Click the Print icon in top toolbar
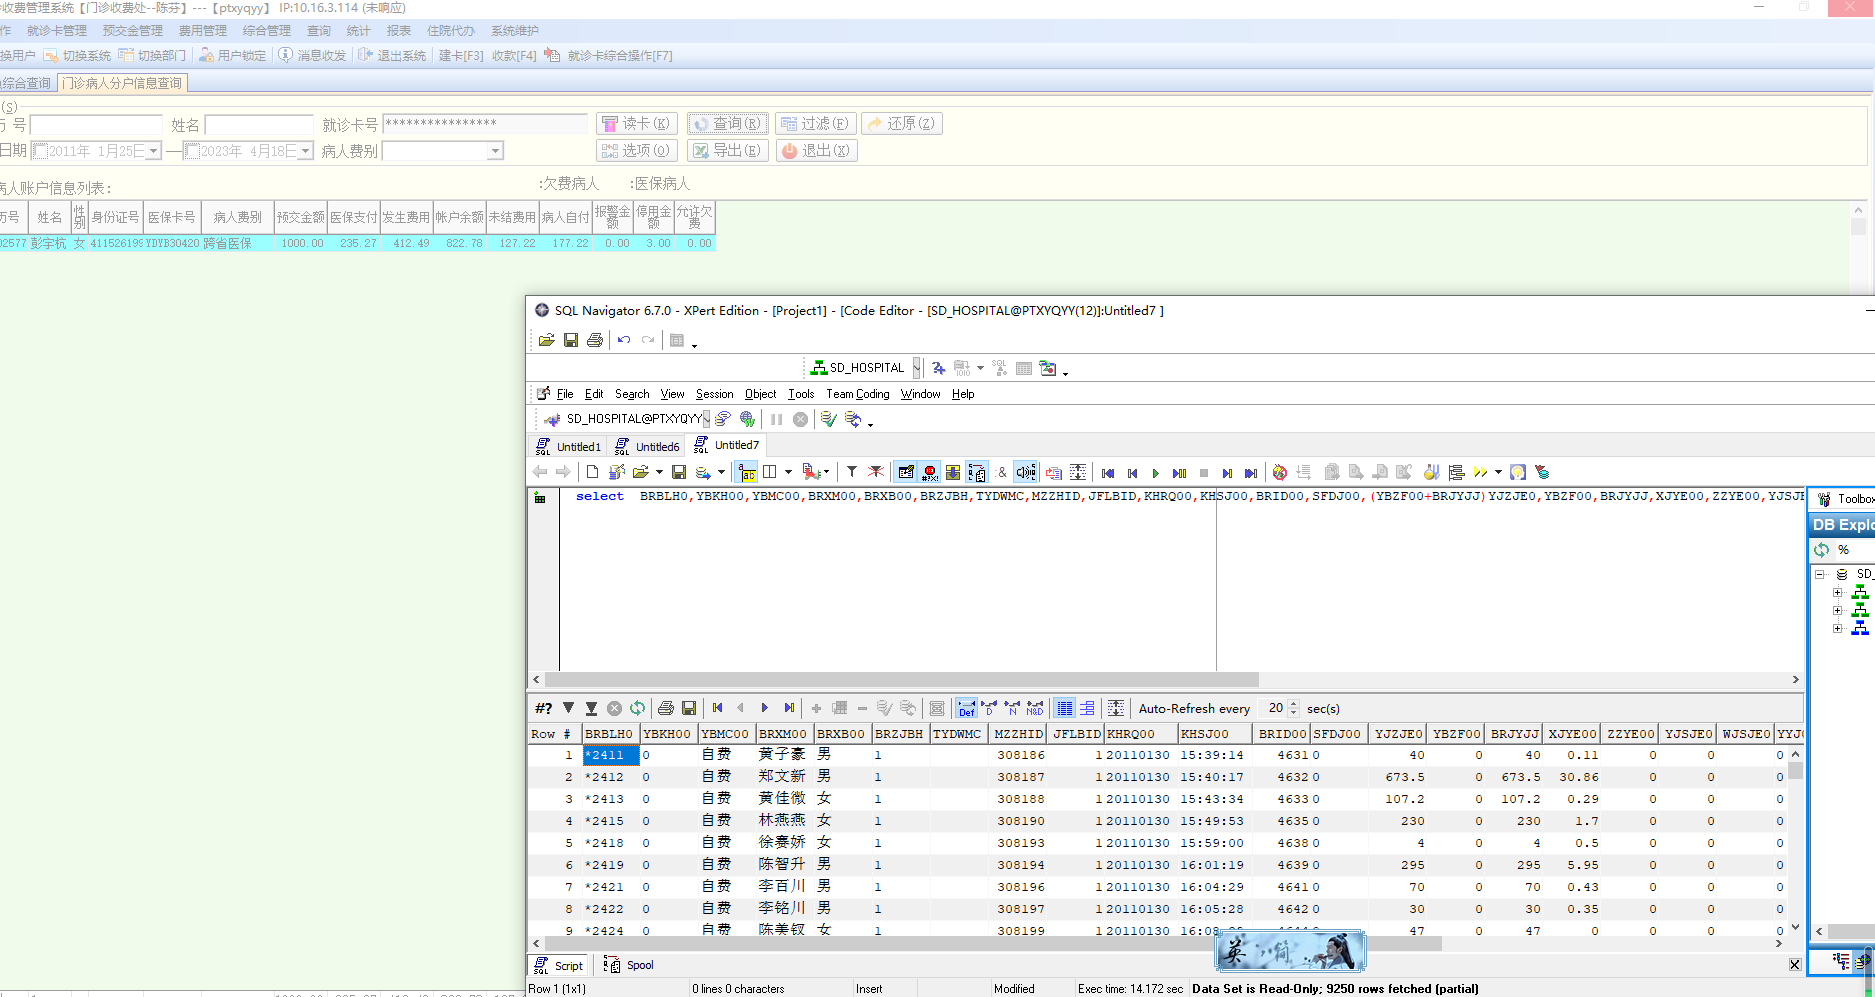Screen dimensions: 1875x997 pos(595,340)
